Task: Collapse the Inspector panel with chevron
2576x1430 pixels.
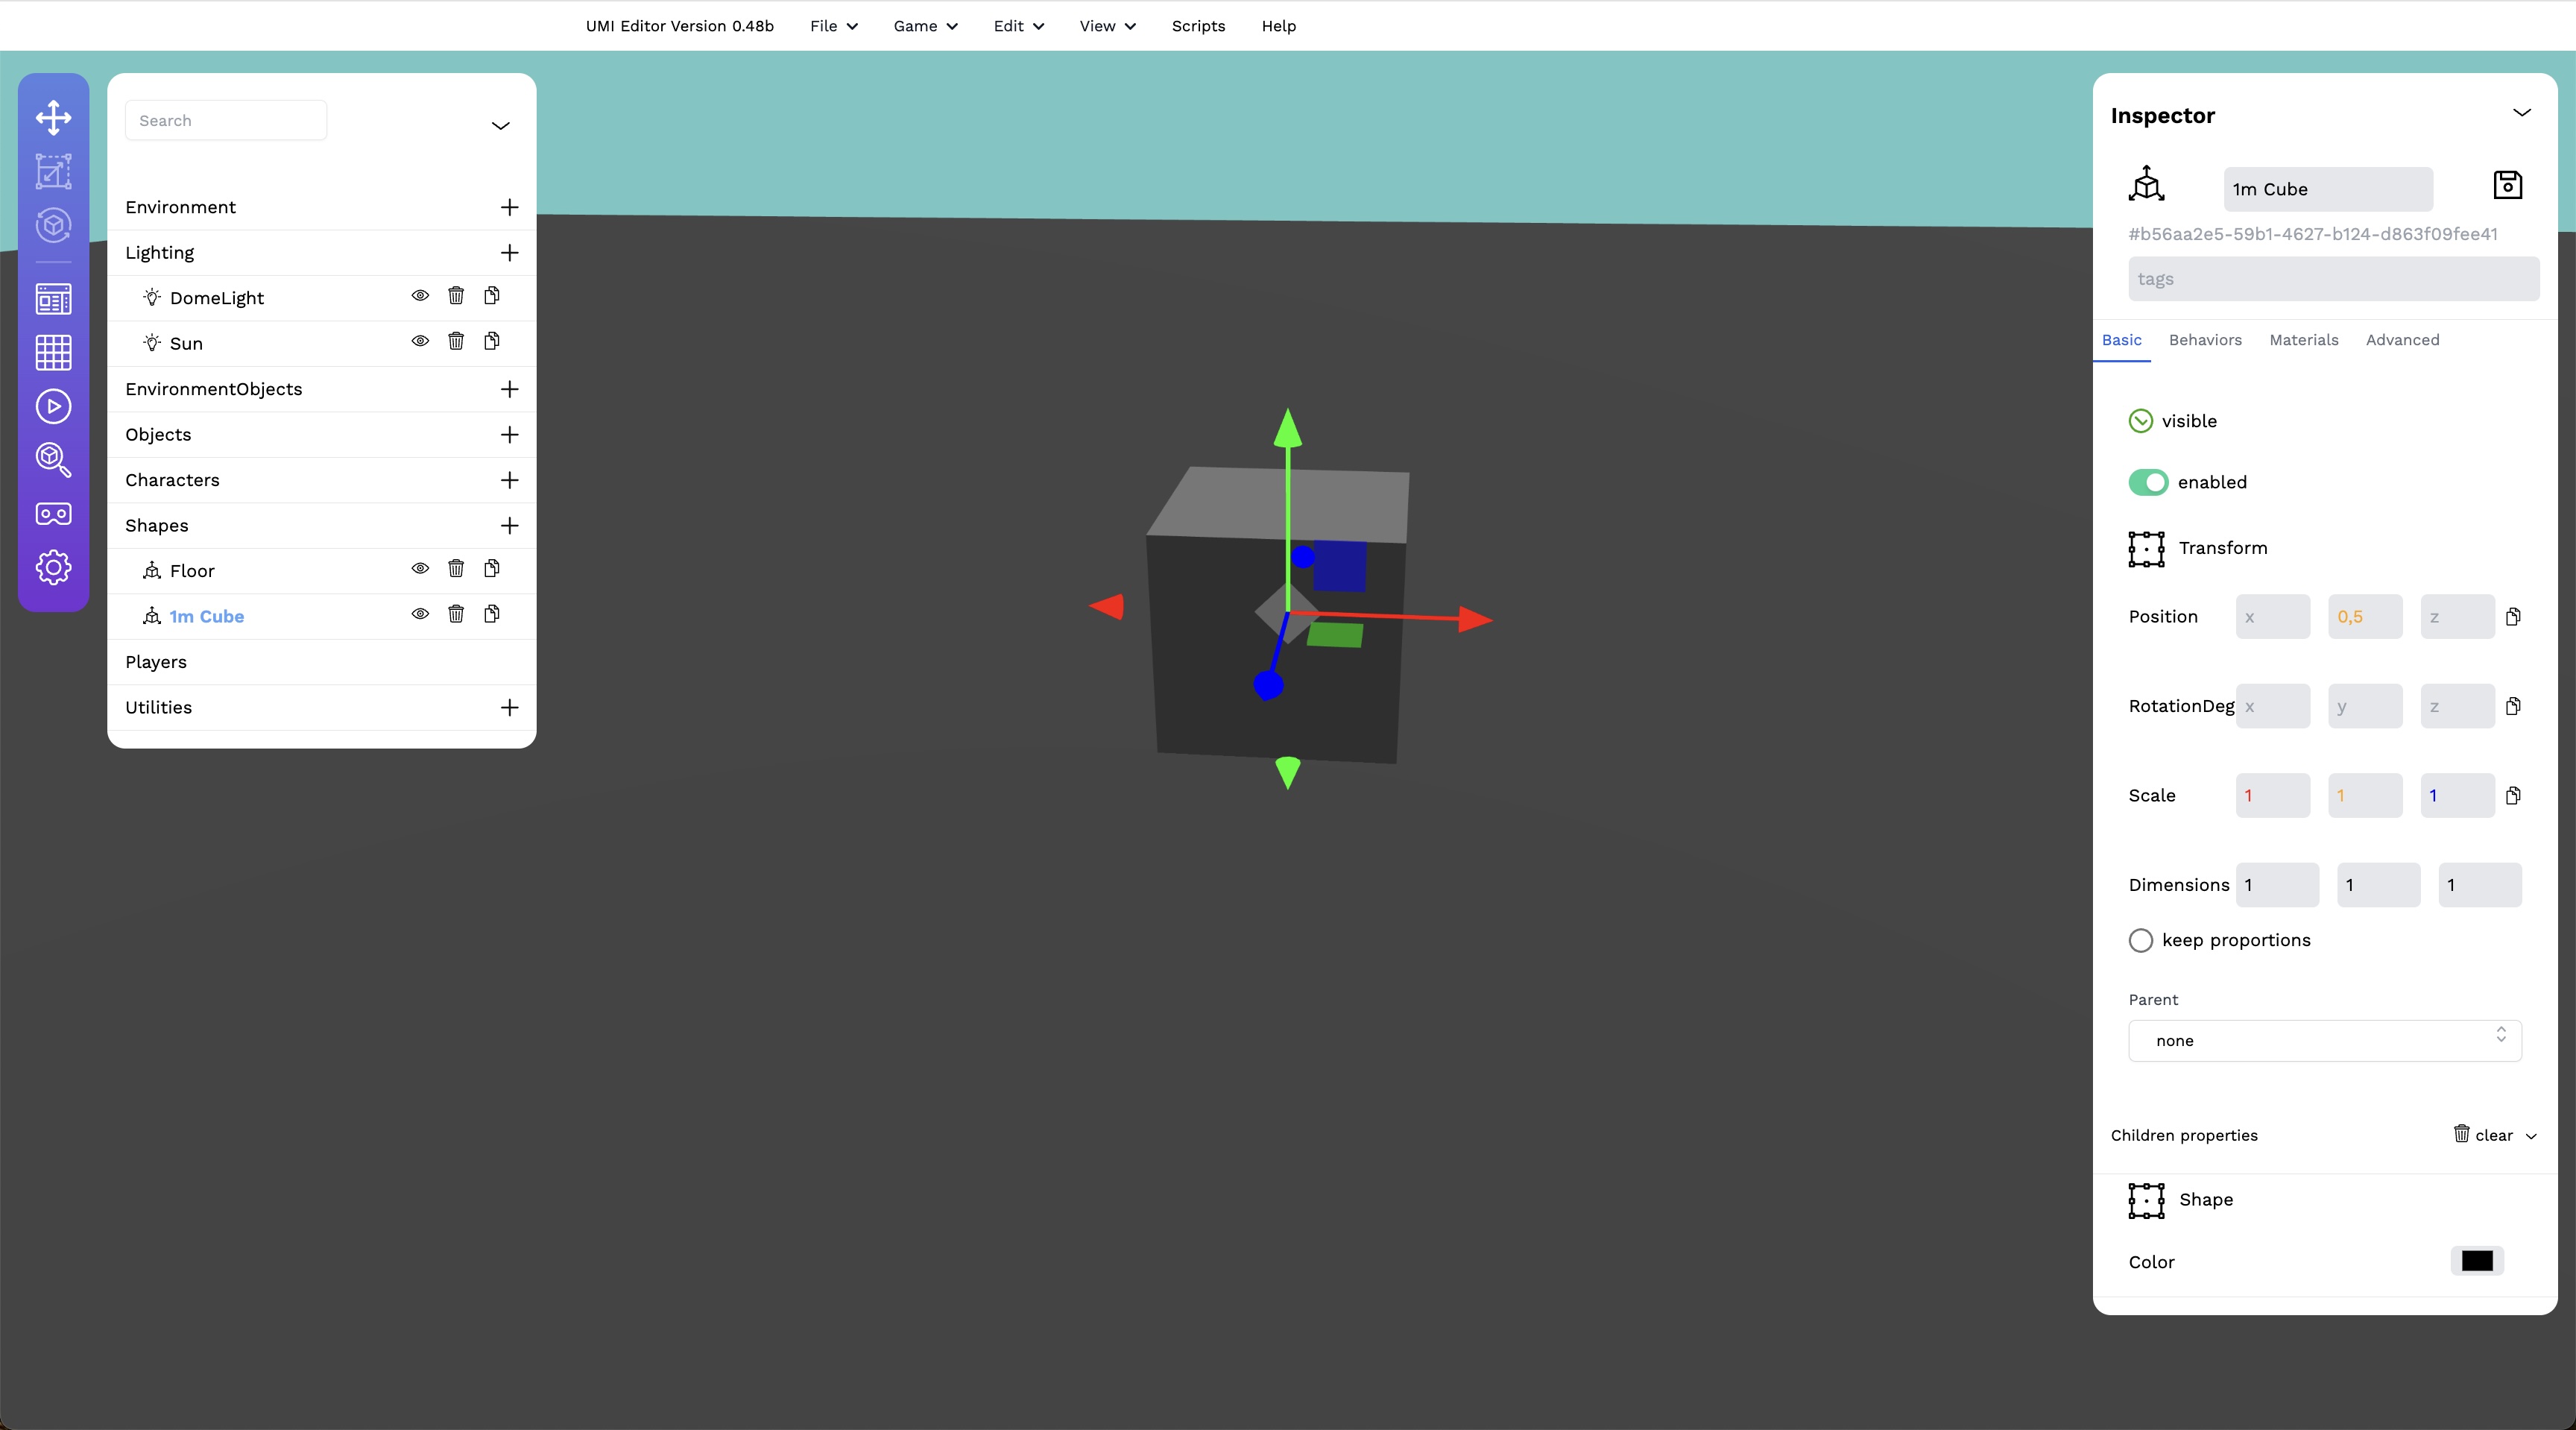Action: tap(2521, 113)
